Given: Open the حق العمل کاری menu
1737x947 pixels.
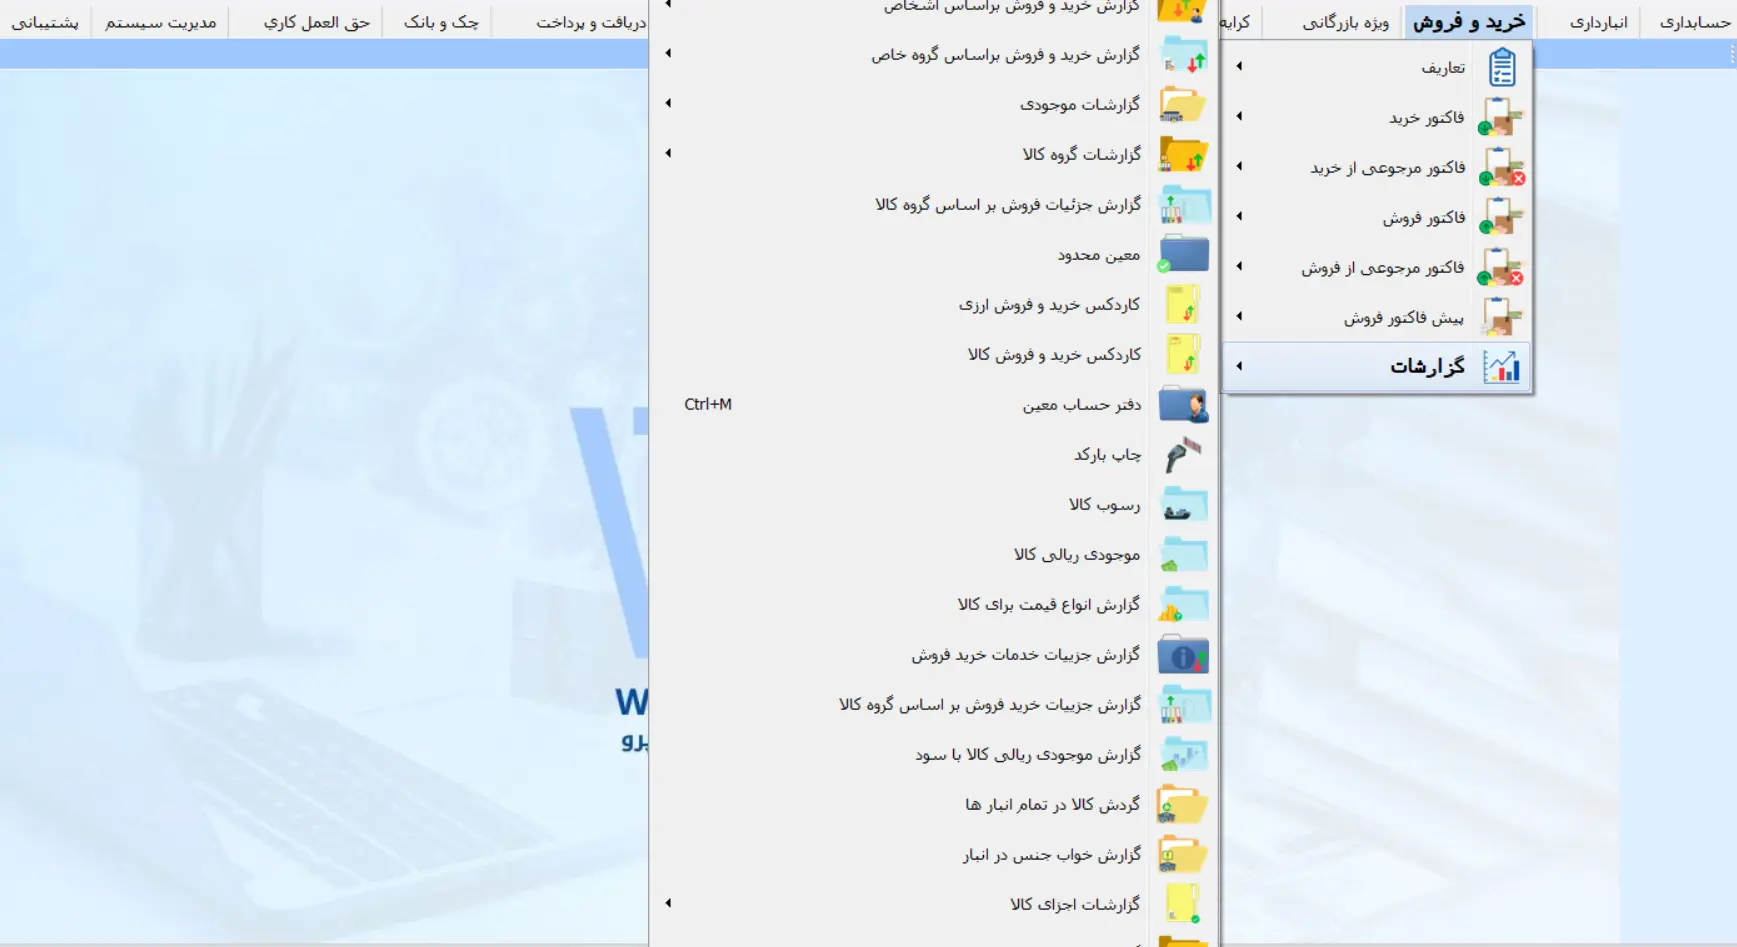Looking at the screenshot, I should click(316, 22).
